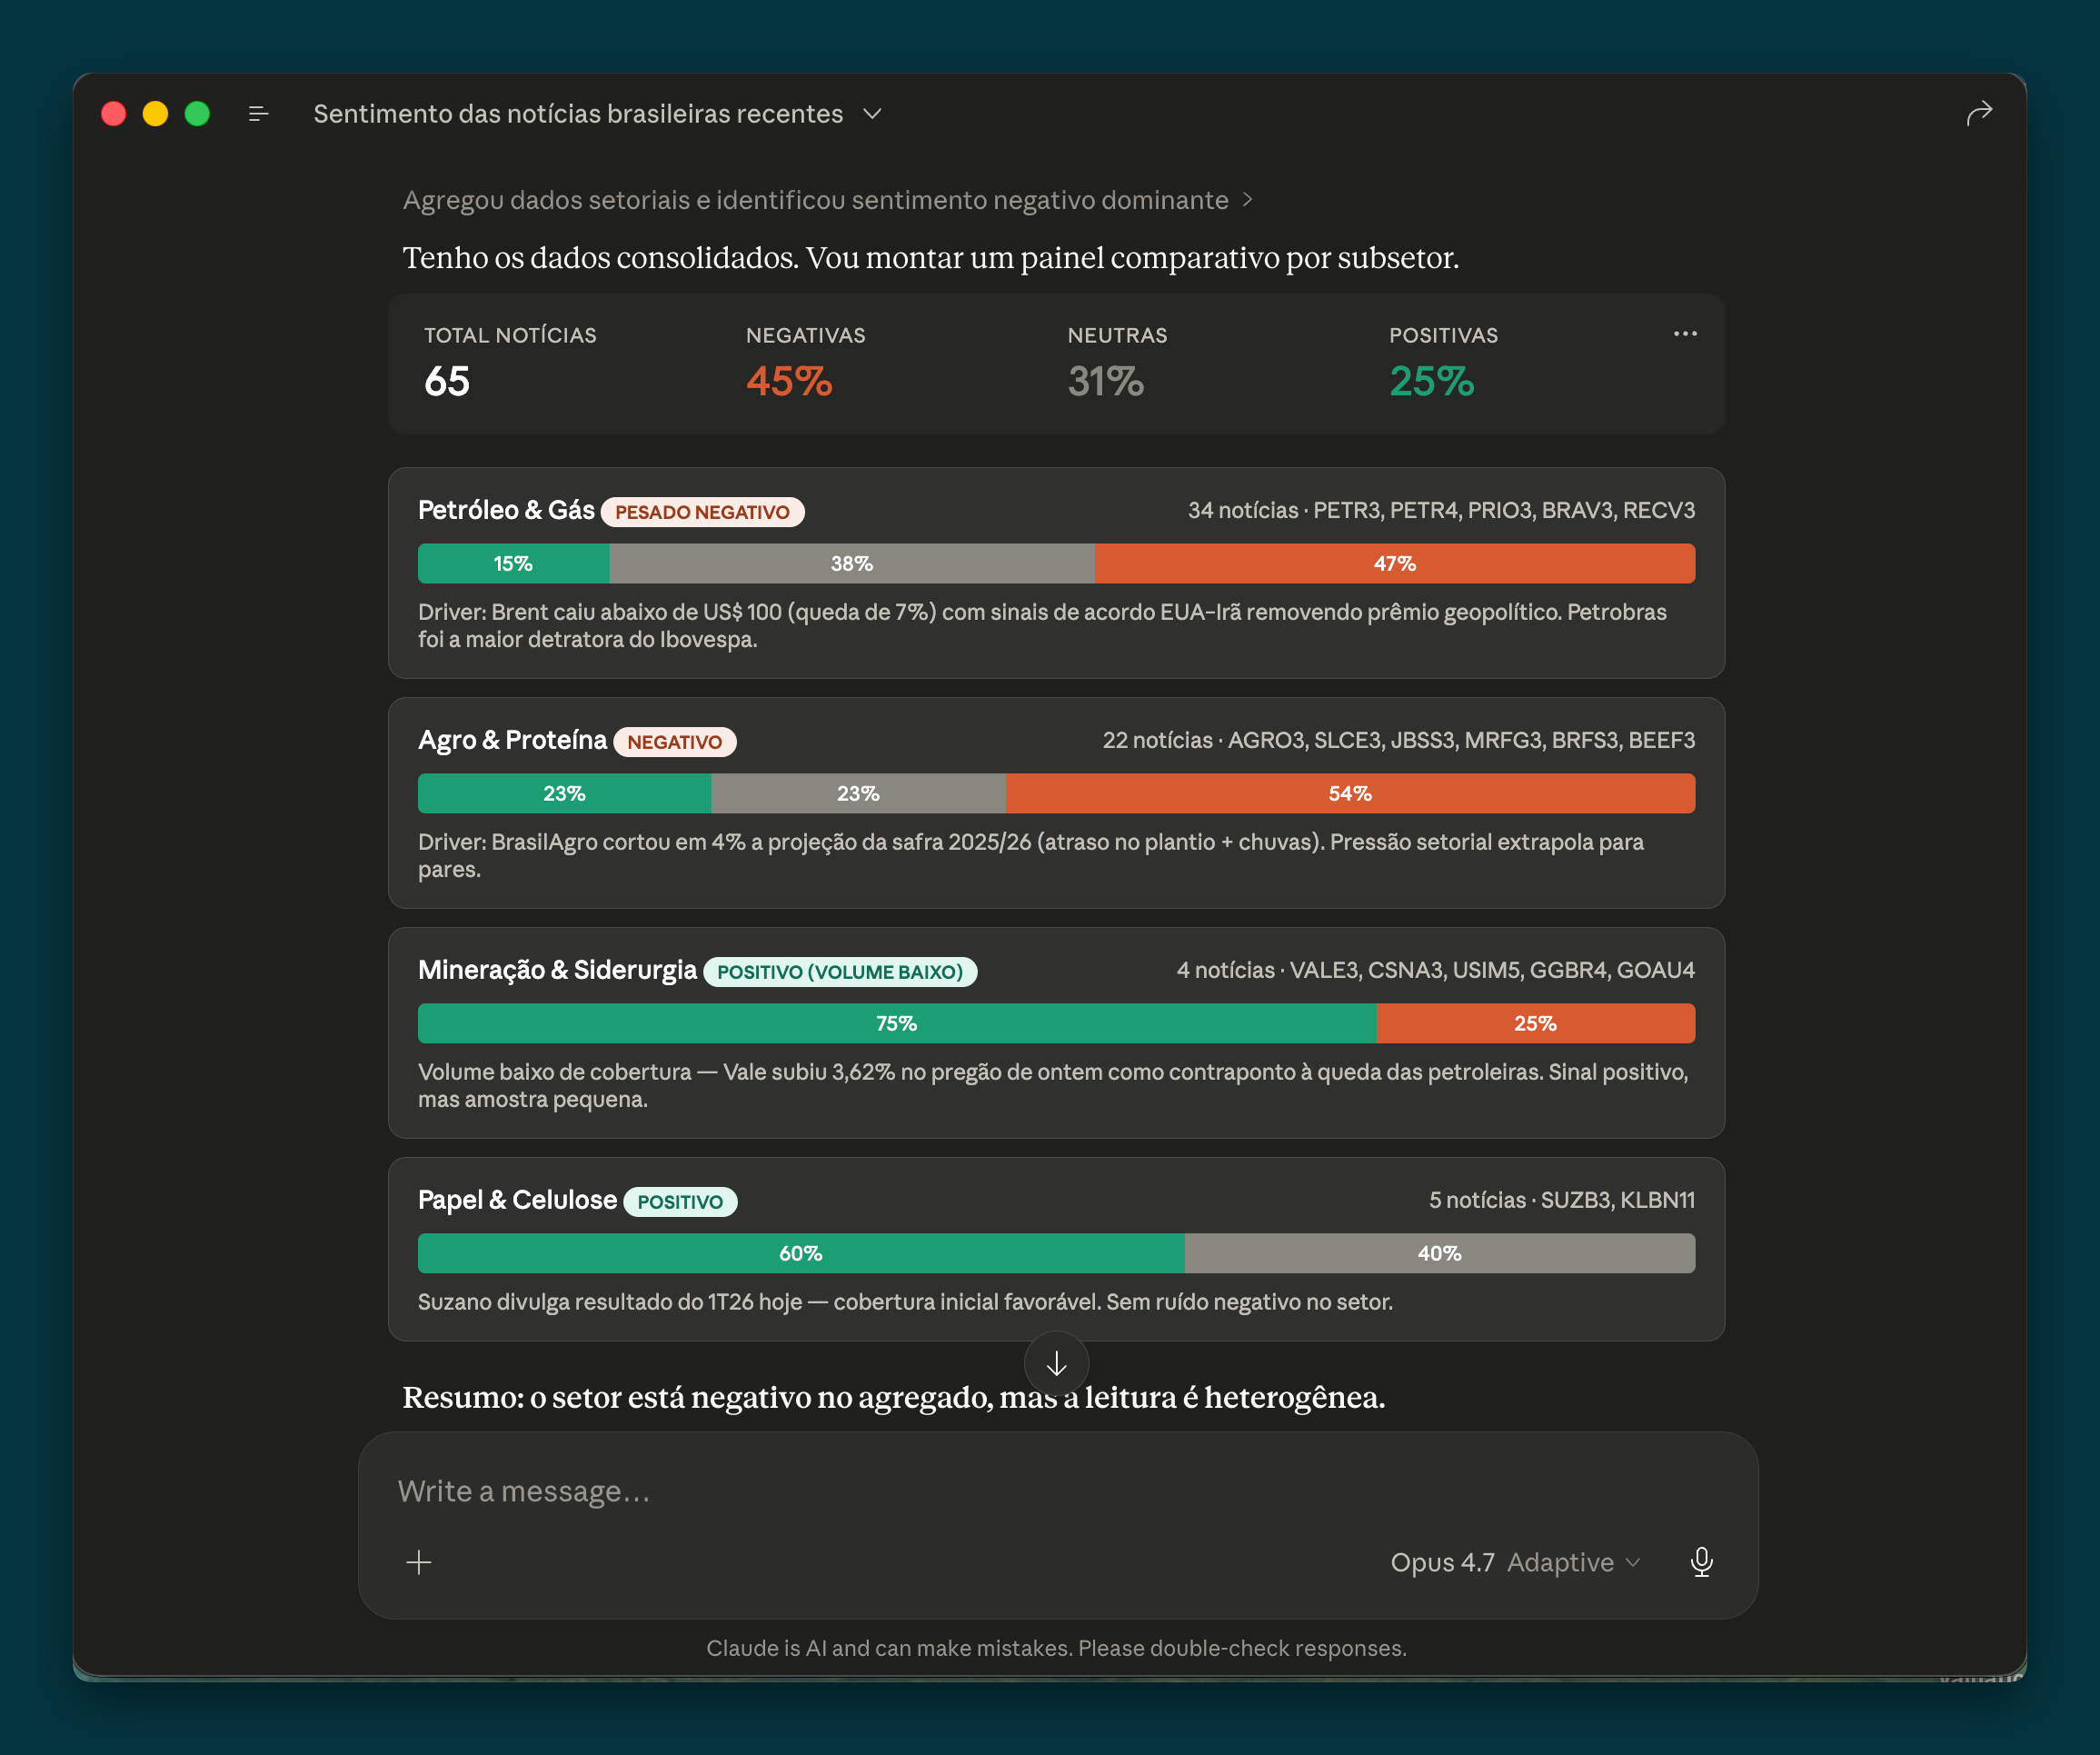Click the 'Resumo: o setor está negativo' line
Screen dimensions: 2100x1755
[894, 1397]
